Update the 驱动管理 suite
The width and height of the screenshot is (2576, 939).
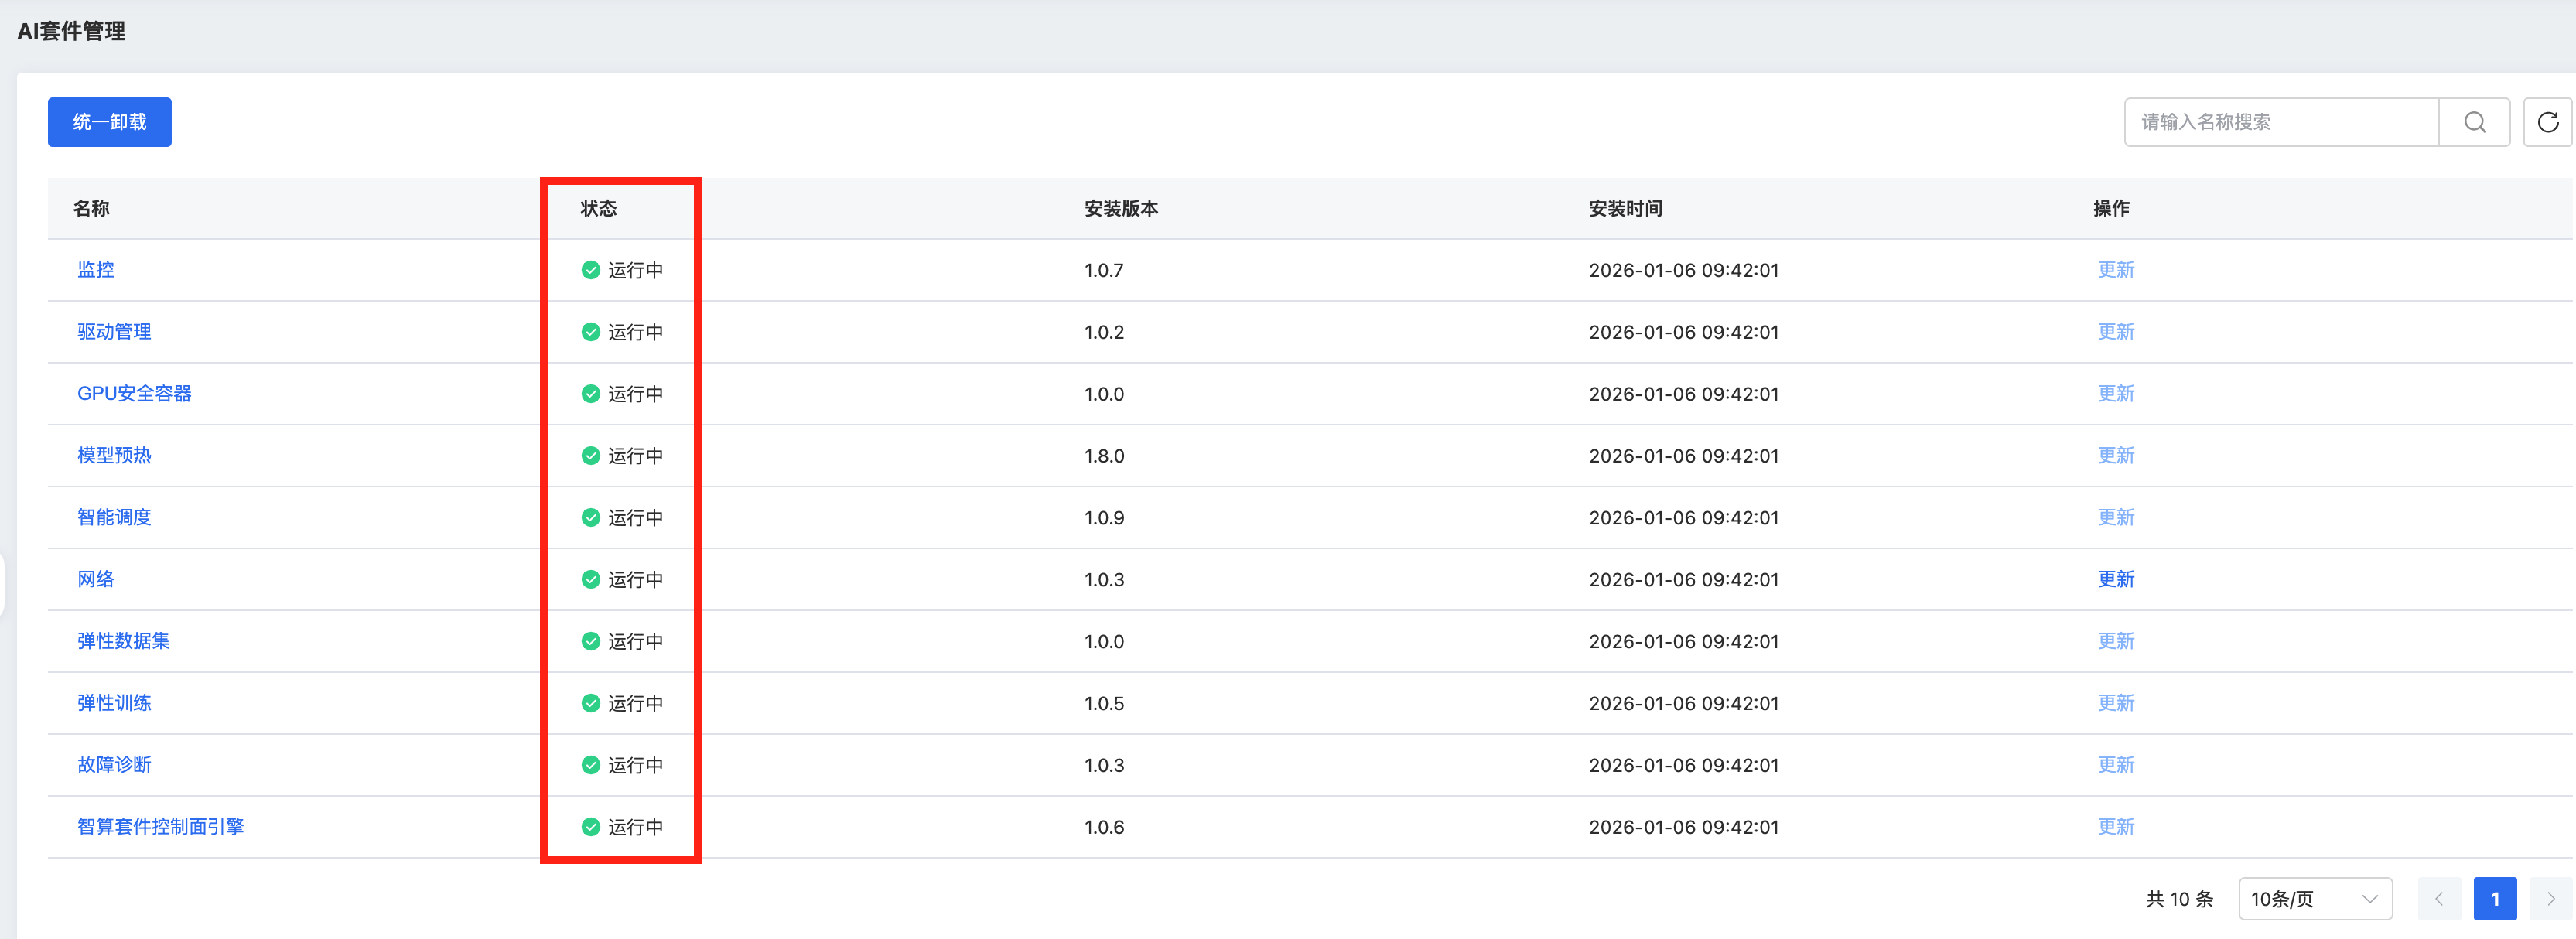(x=2115, y=332)
